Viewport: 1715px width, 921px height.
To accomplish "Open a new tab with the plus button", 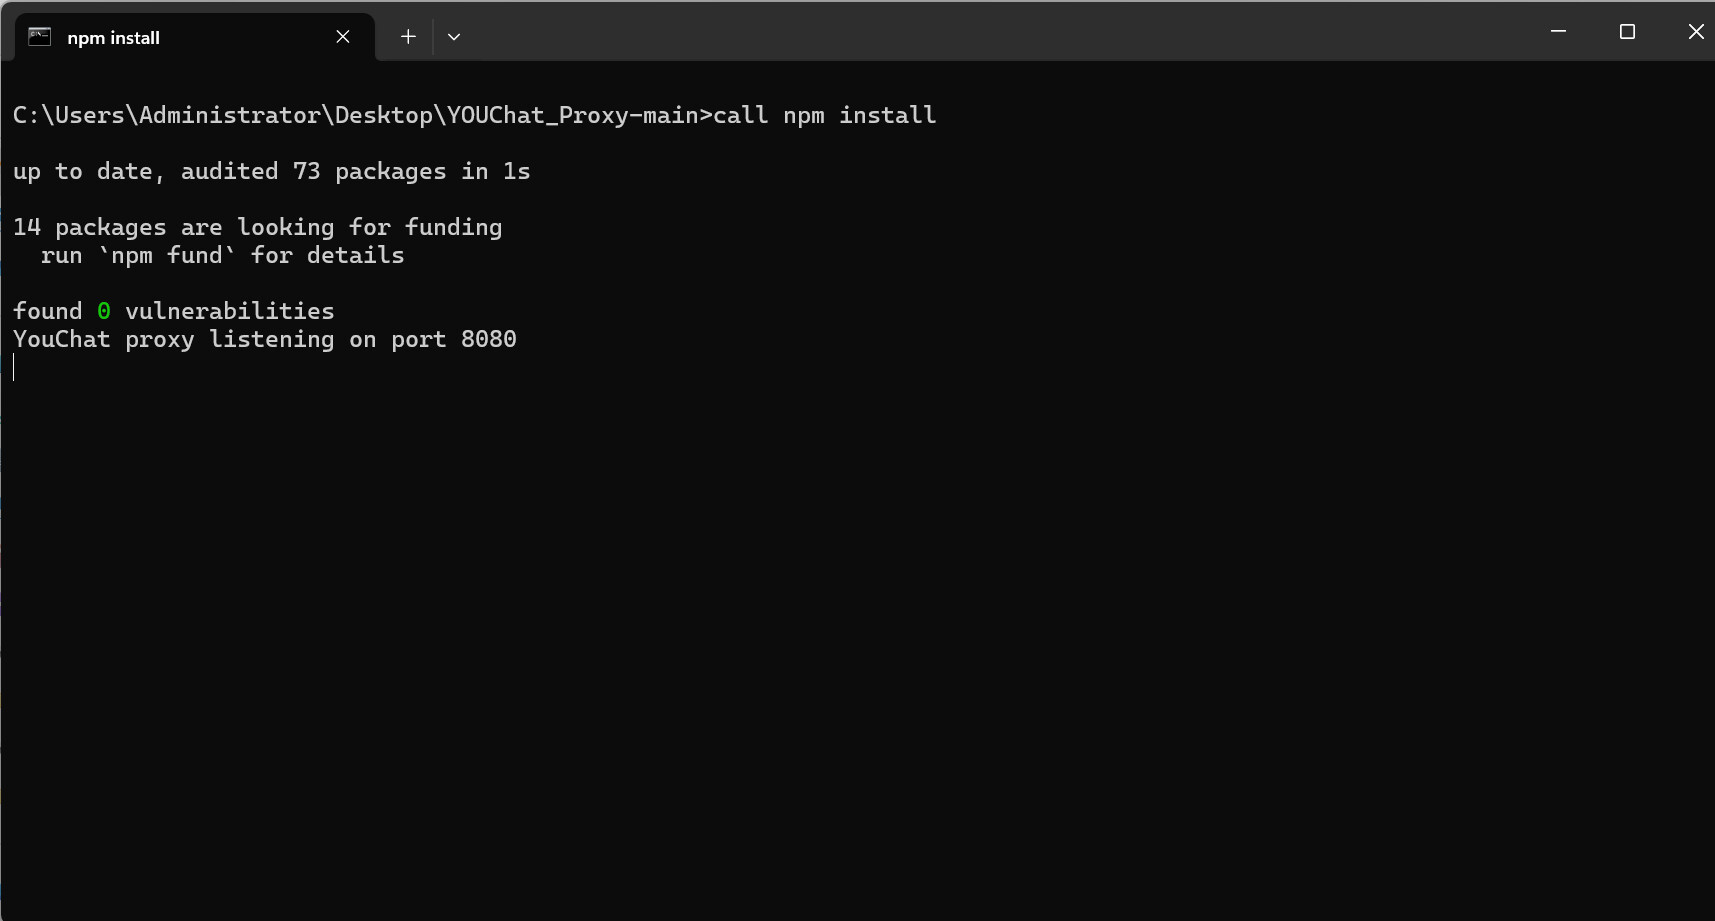I will [408, 37].
